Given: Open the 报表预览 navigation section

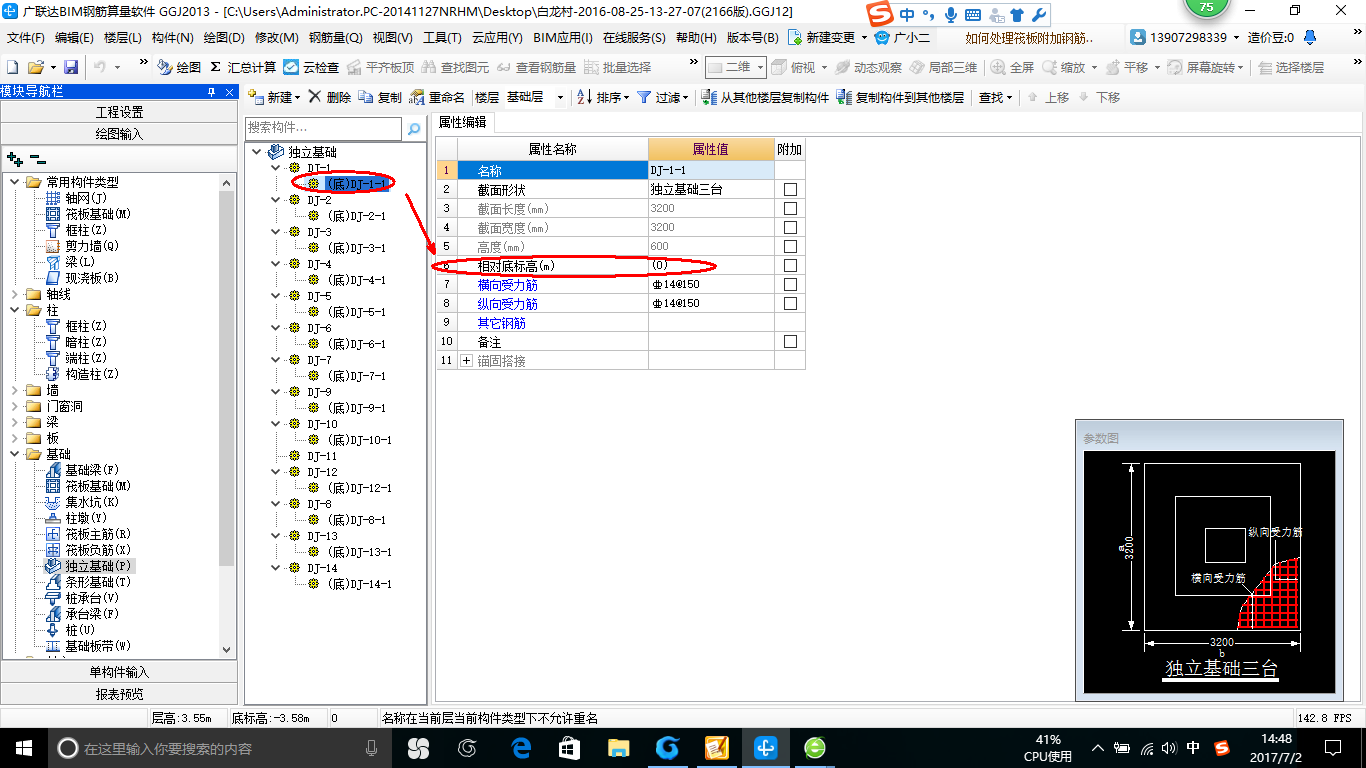Looking at the screenshot, I should tap(119, 694).
